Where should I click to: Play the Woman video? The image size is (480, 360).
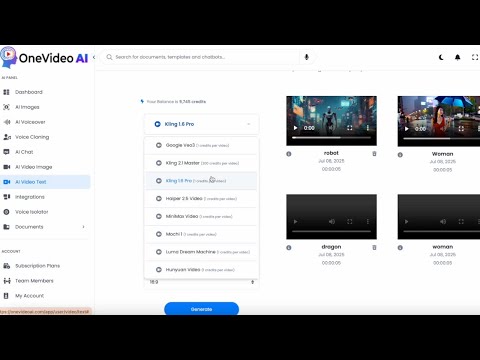[x=407, y=129]
